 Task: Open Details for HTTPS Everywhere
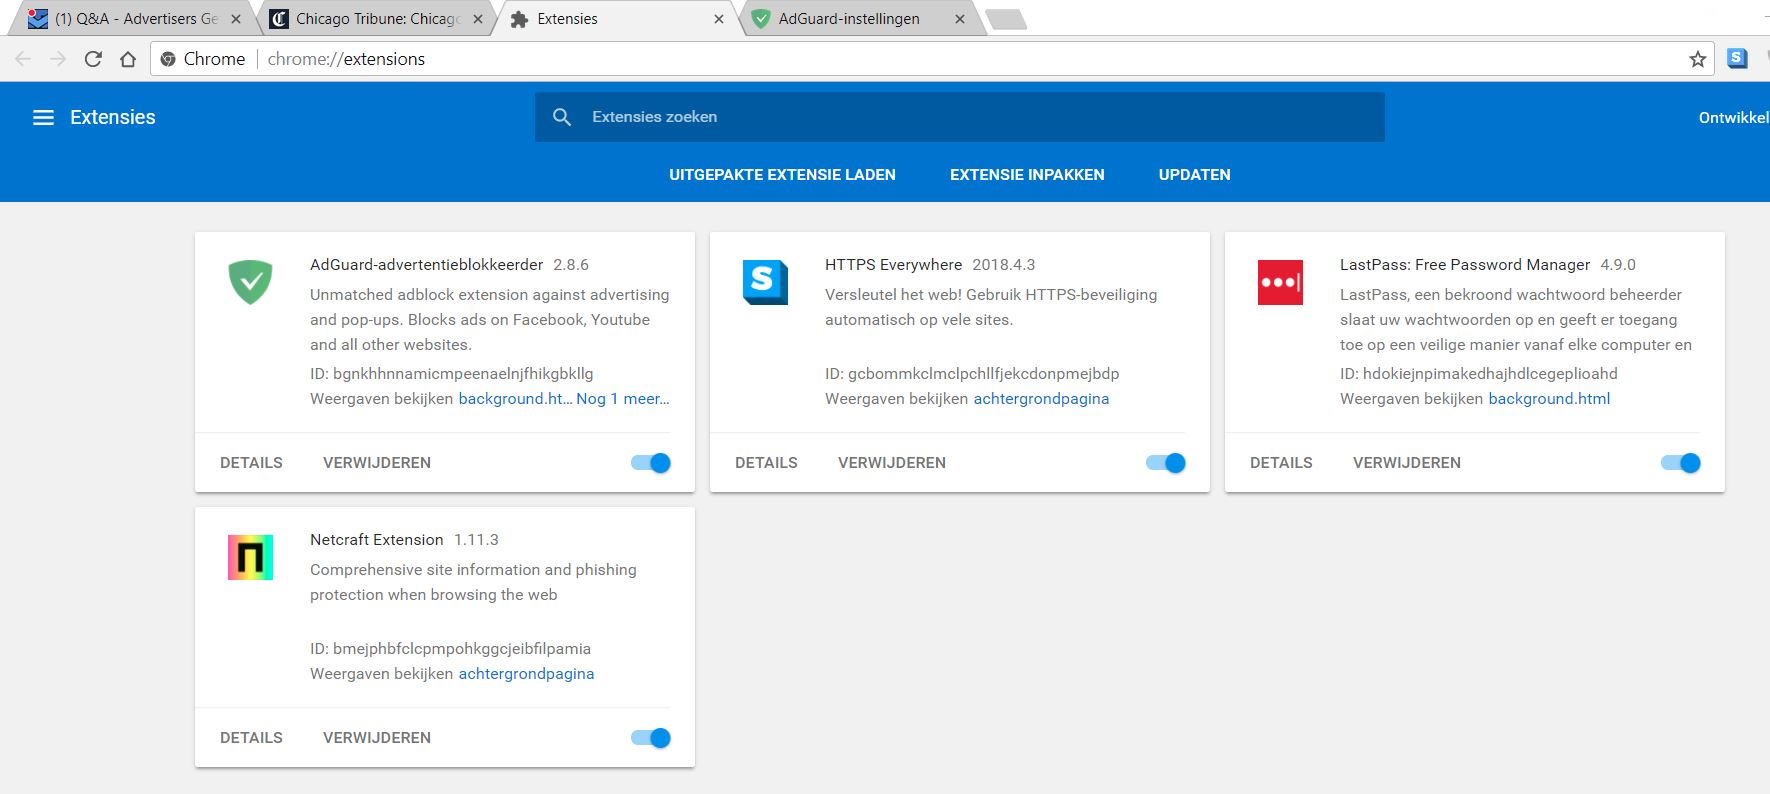click(766, 463)
